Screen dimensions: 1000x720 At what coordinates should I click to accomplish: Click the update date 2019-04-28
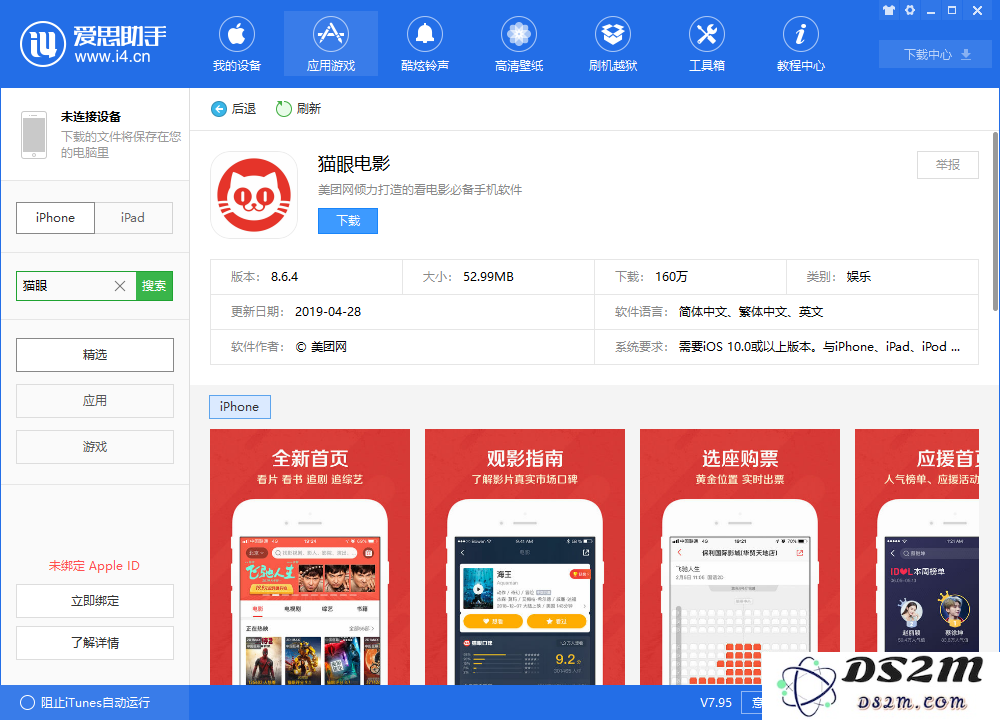(x=328, y=312)
